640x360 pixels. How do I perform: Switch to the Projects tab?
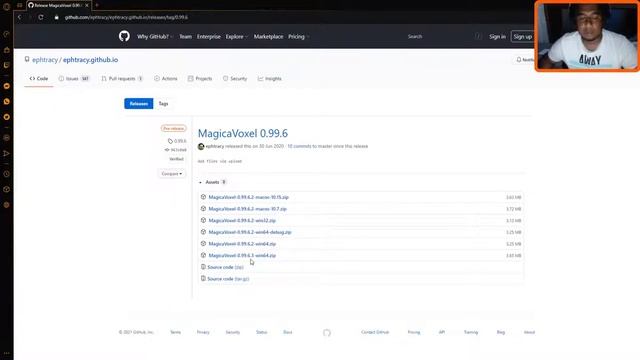click(200, 78)
